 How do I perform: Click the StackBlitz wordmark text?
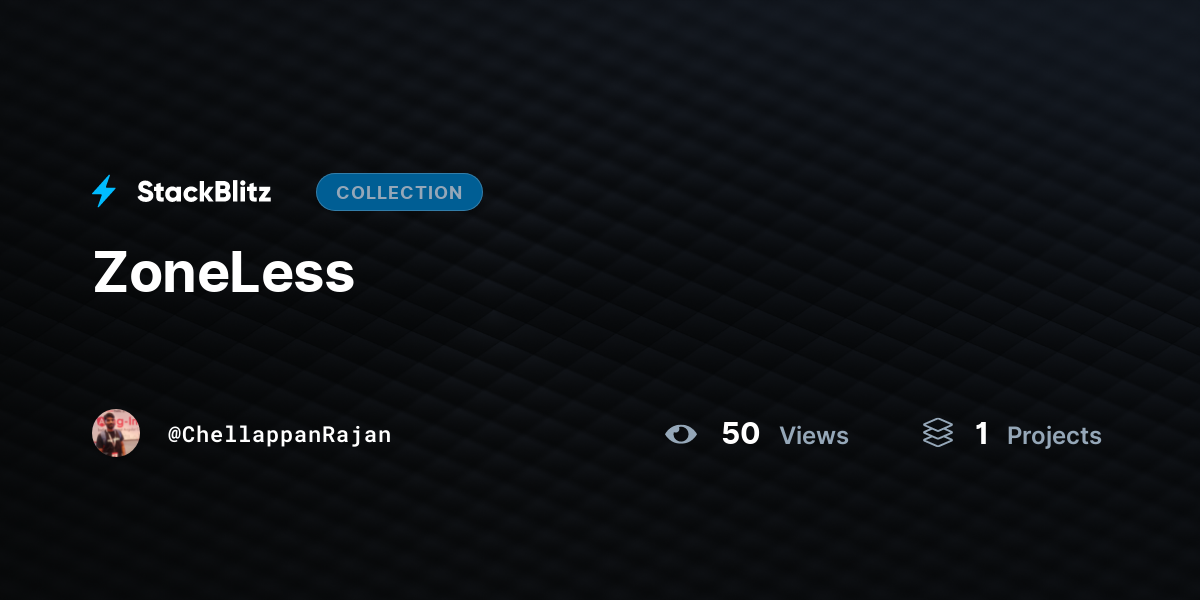pyautogui.click(x=204, y=192)
